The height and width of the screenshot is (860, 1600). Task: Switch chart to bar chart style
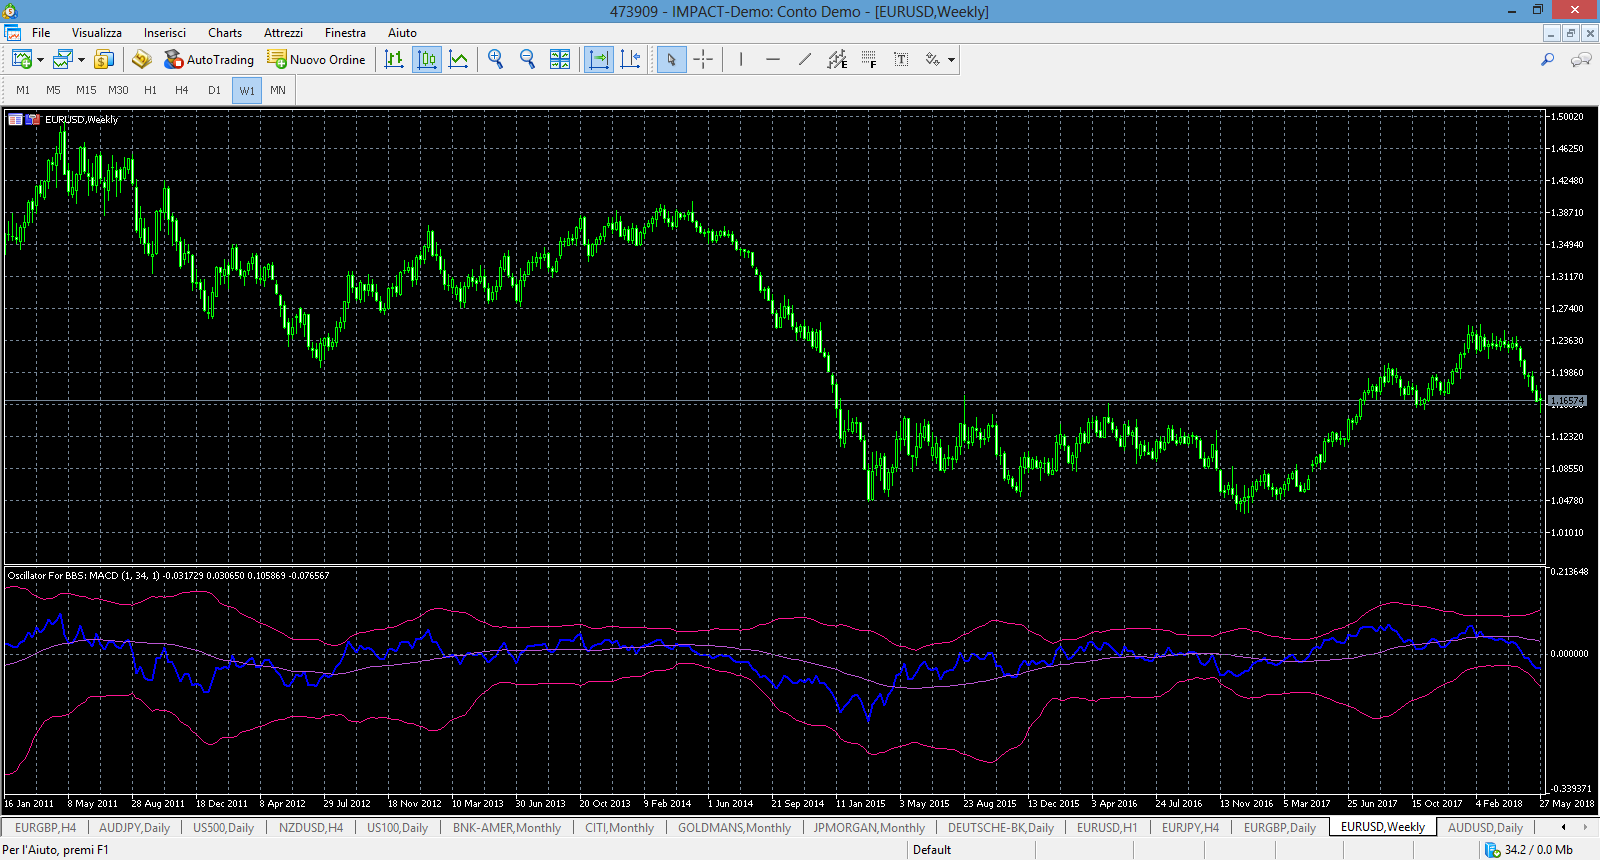[394, 60]
